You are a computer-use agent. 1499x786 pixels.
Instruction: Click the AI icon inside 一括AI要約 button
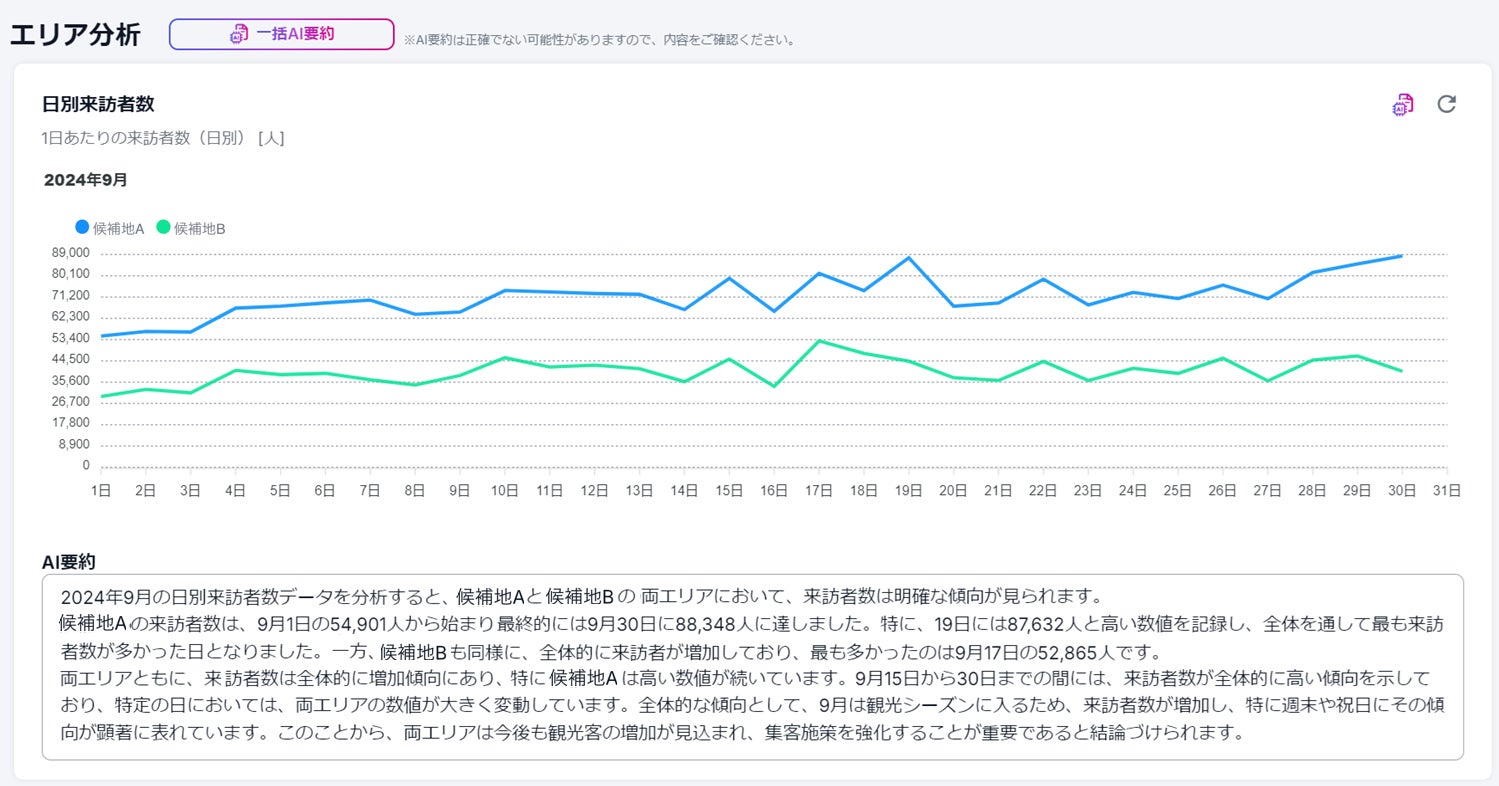[x=239, y=34]
